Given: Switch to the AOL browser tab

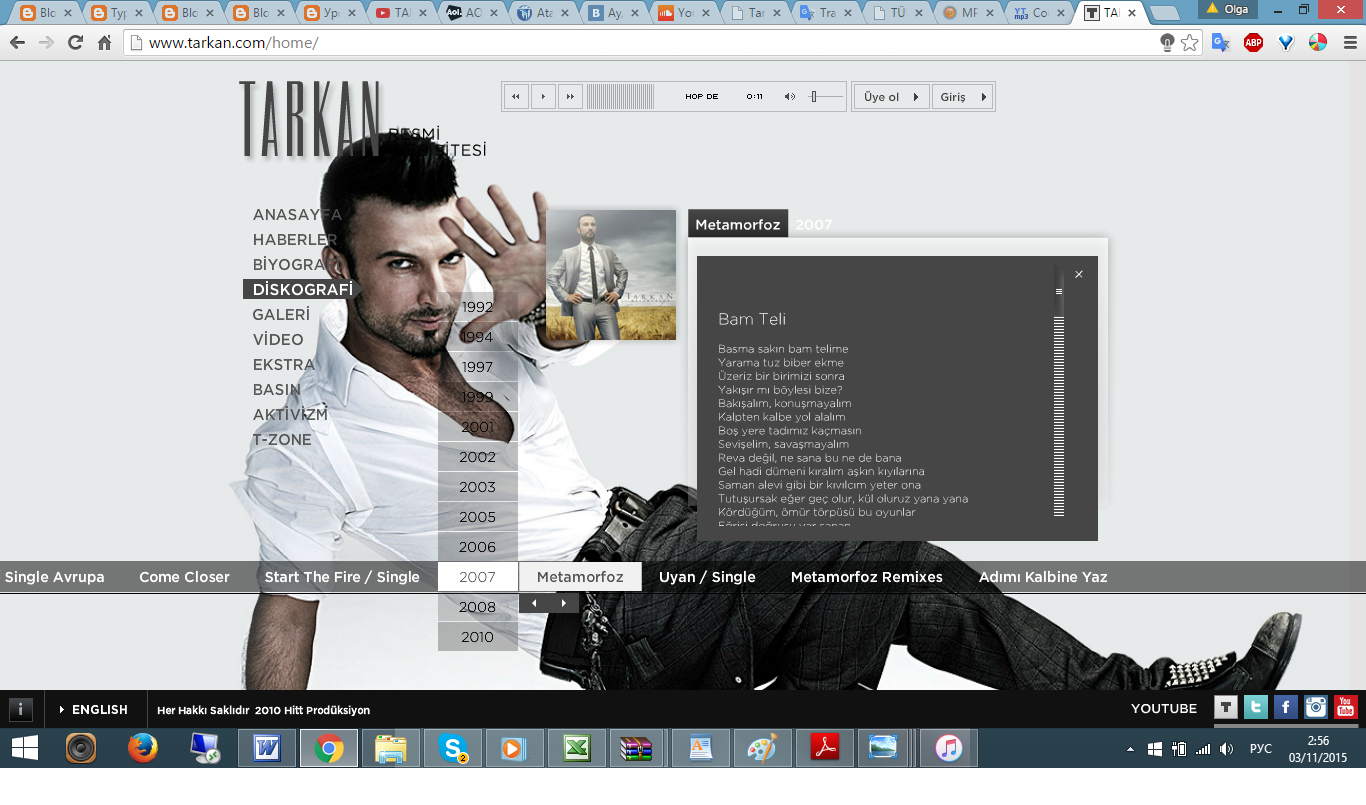Looking at the screenshot, I should pos(471,13).
